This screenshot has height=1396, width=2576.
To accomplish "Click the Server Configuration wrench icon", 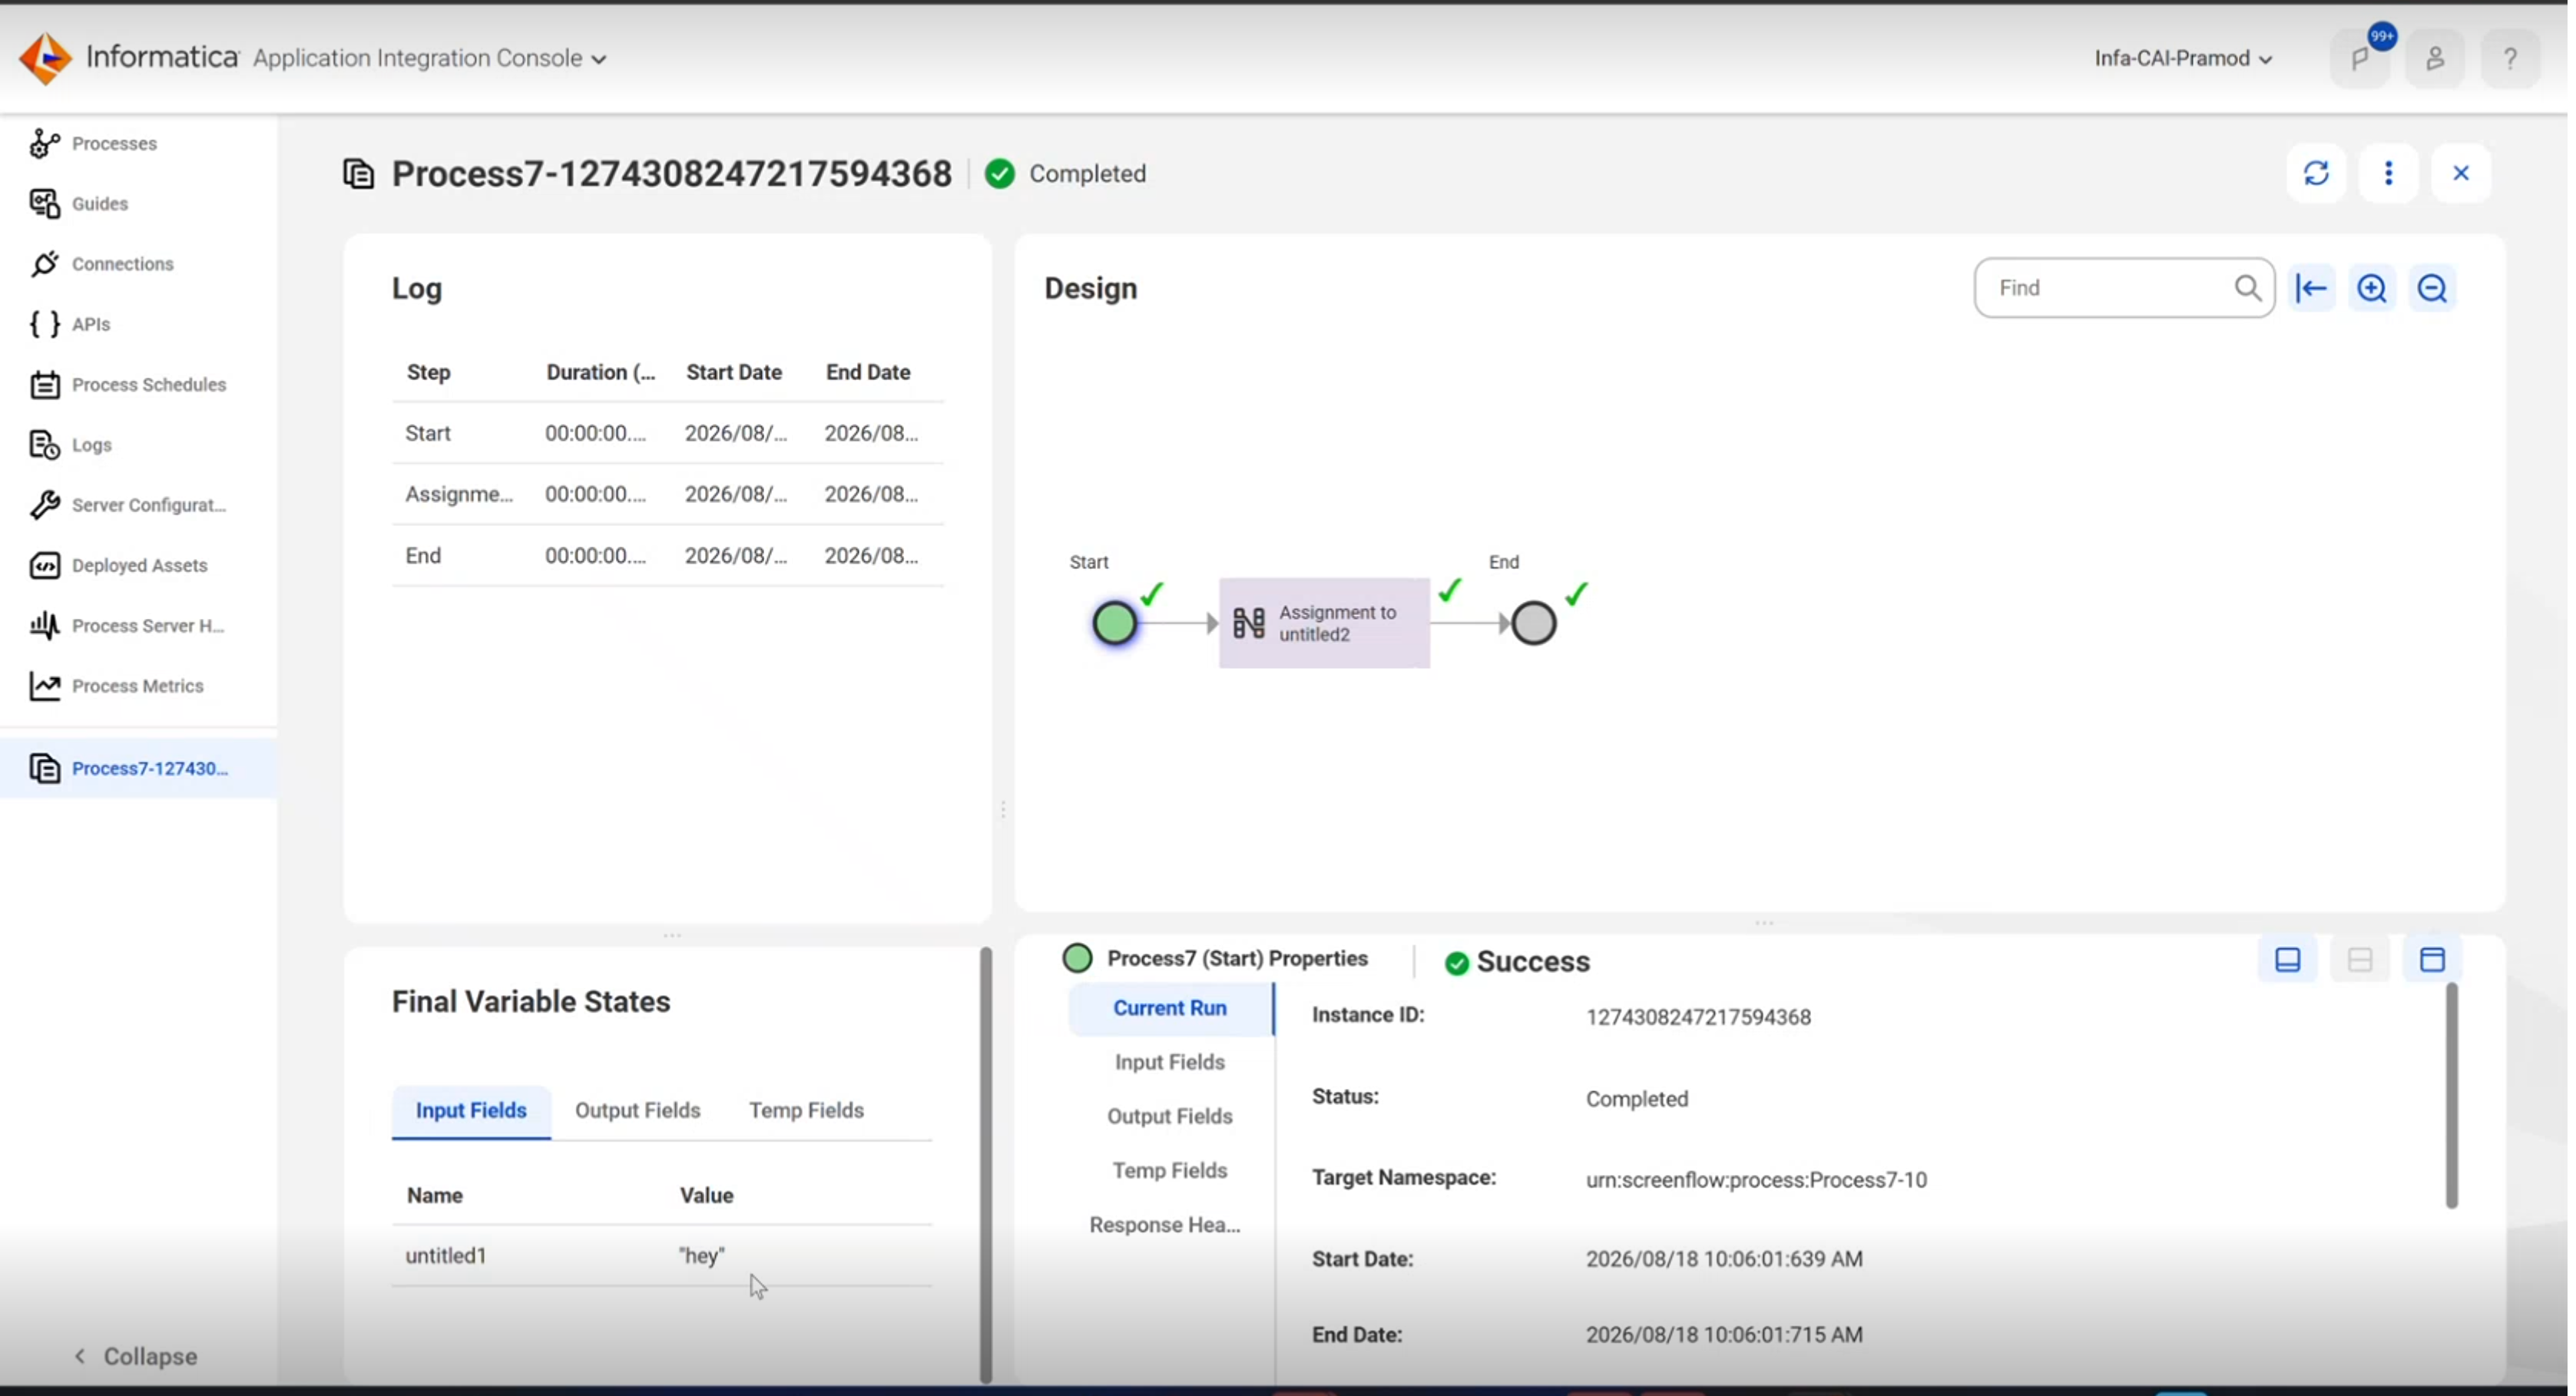I will [44, 505].
